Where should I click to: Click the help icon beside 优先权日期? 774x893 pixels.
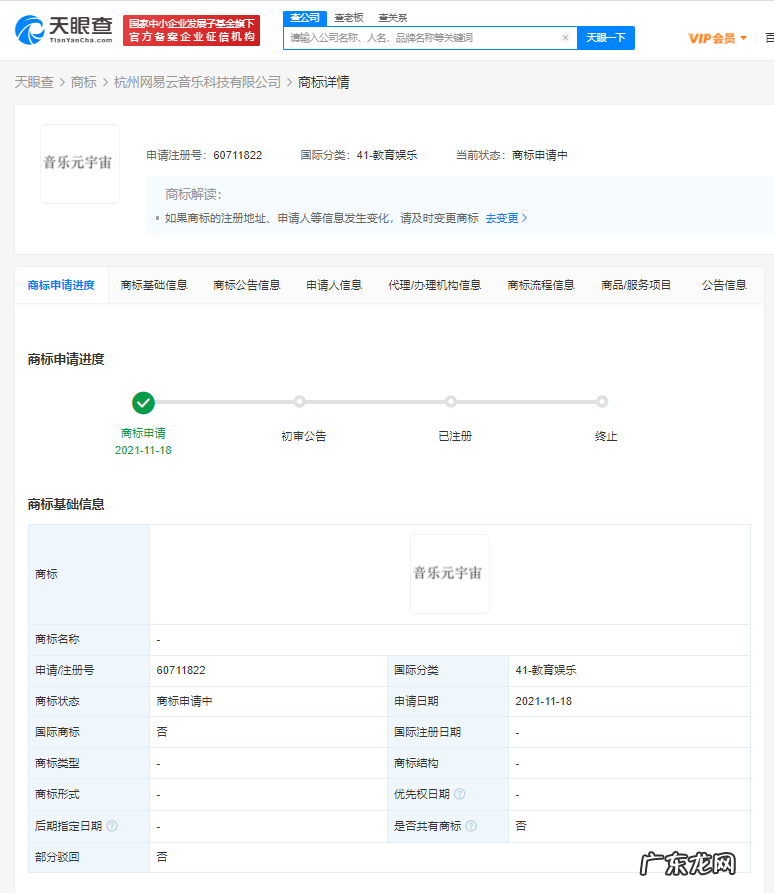(x=460, y=794)
